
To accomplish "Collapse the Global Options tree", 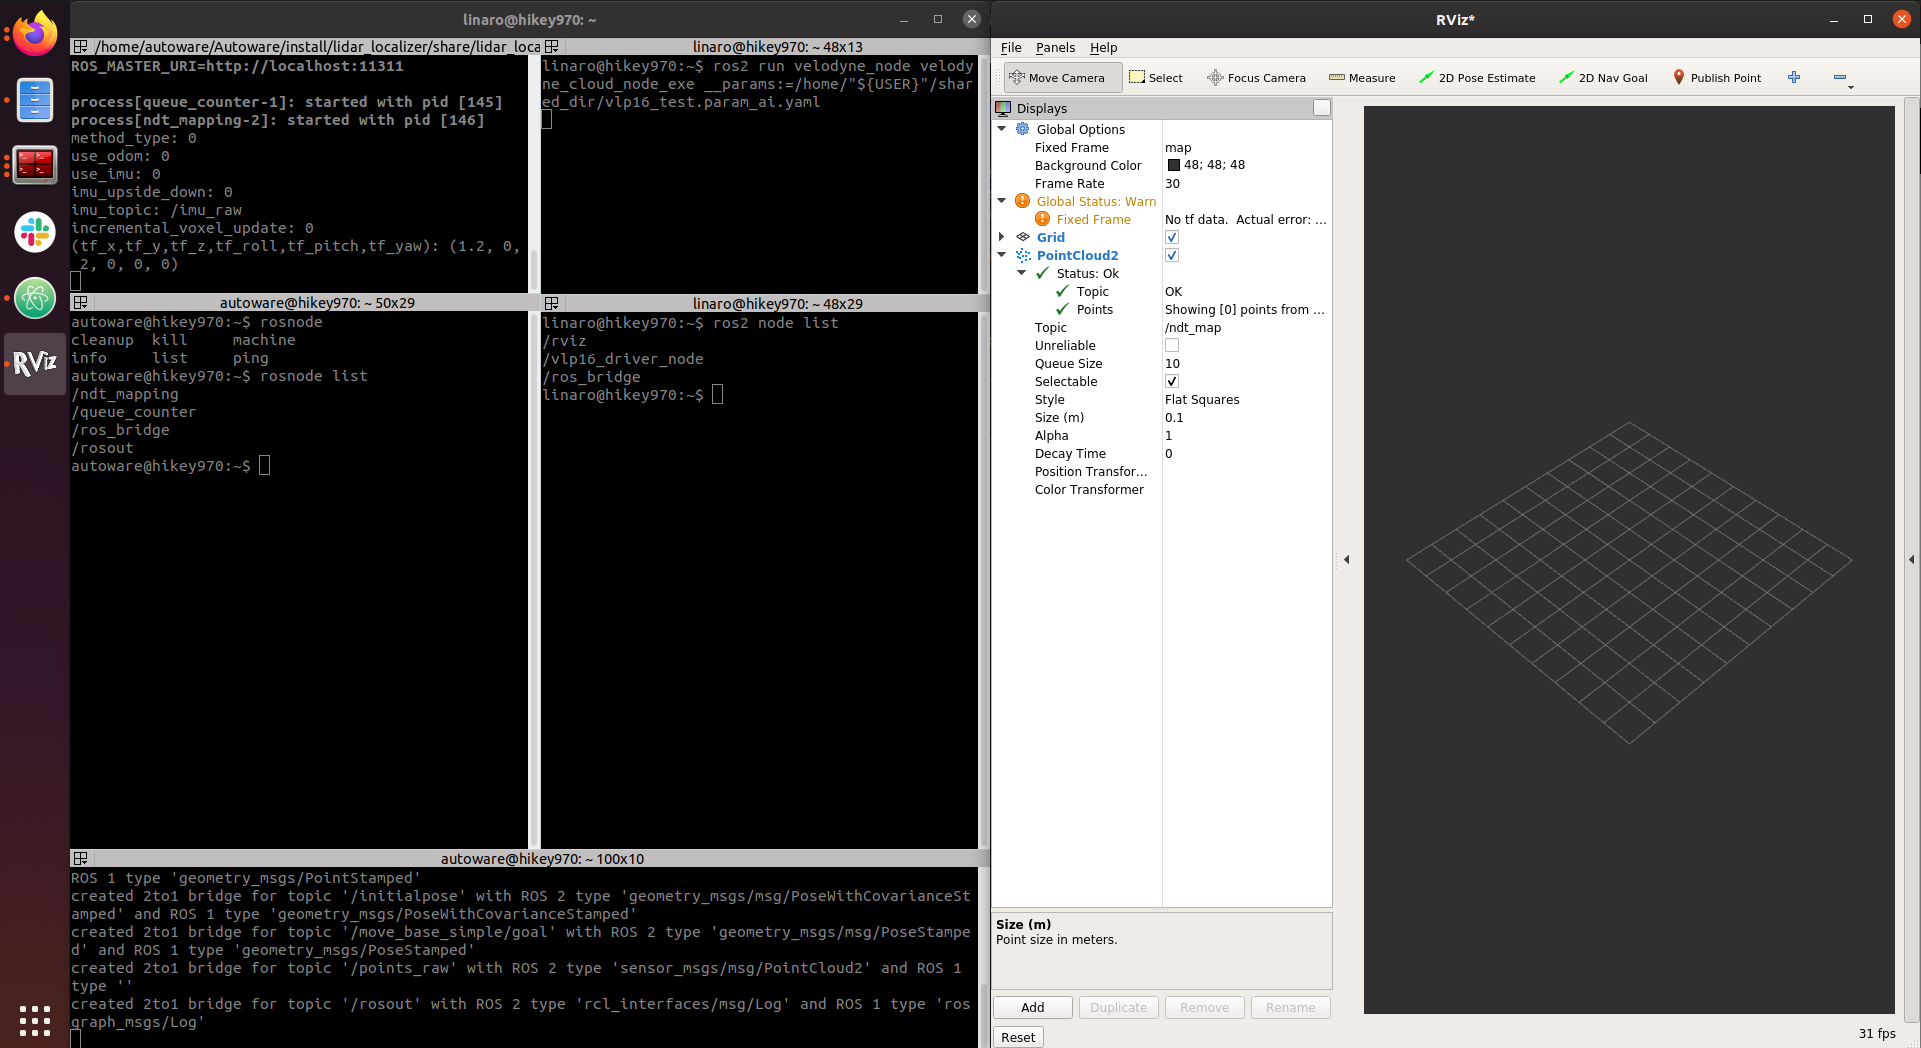I will [x=1002, y=129].
